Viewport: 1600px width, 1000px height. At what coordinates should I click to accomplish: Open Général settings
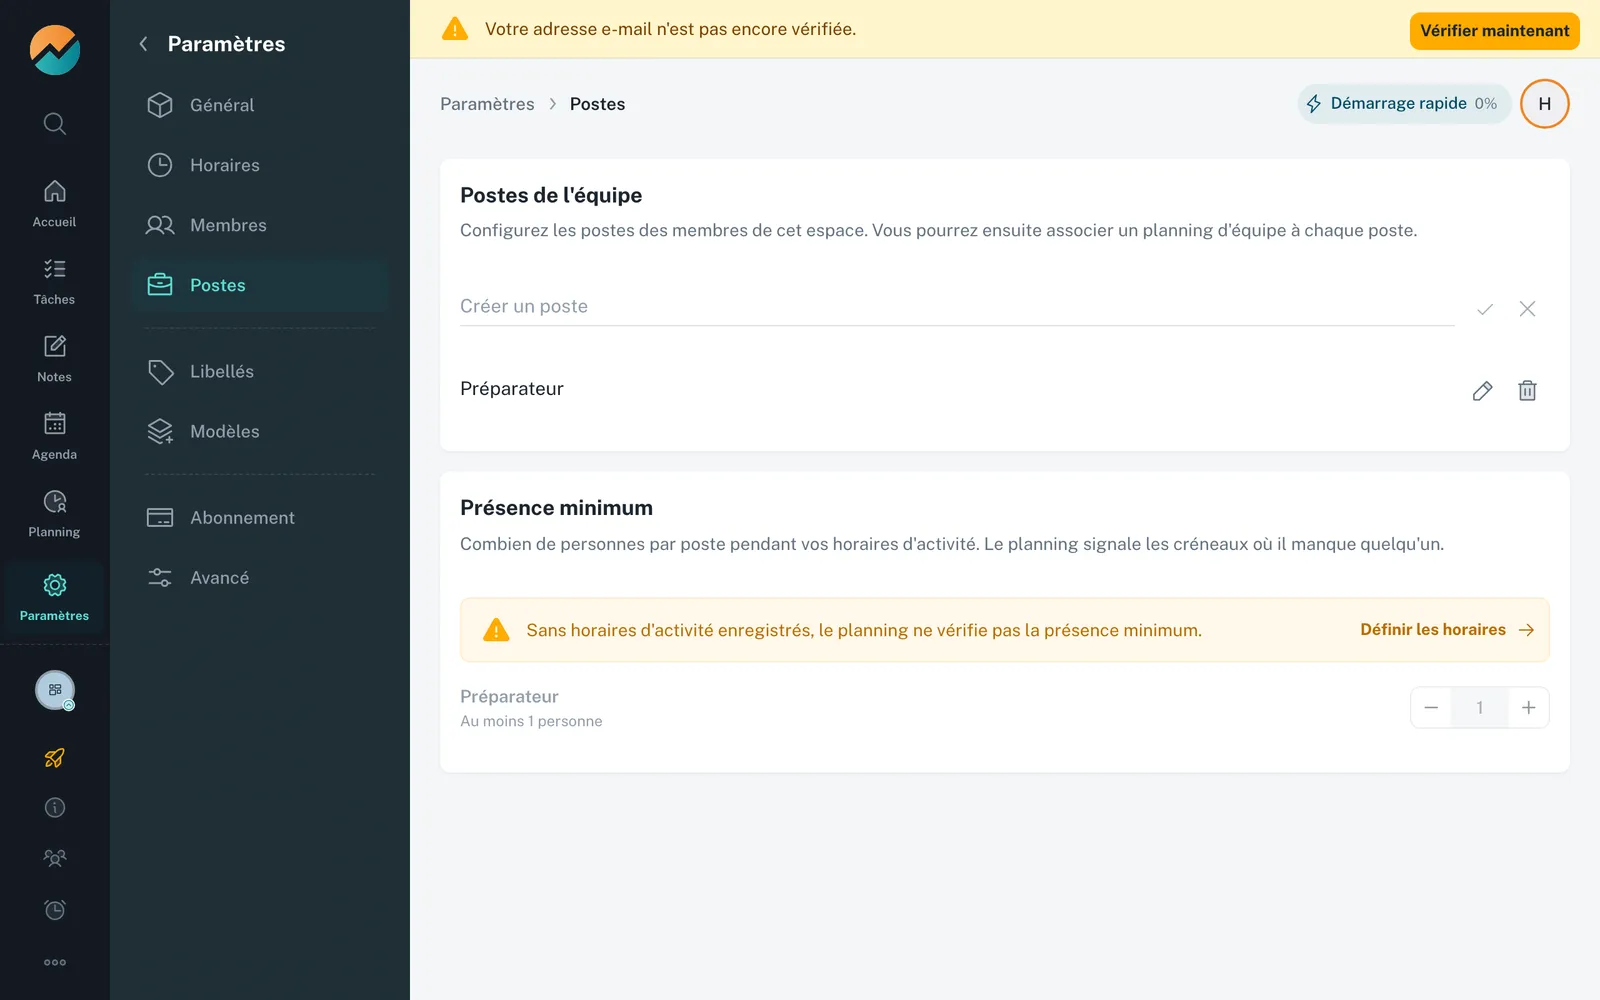(x=260, y=105)
